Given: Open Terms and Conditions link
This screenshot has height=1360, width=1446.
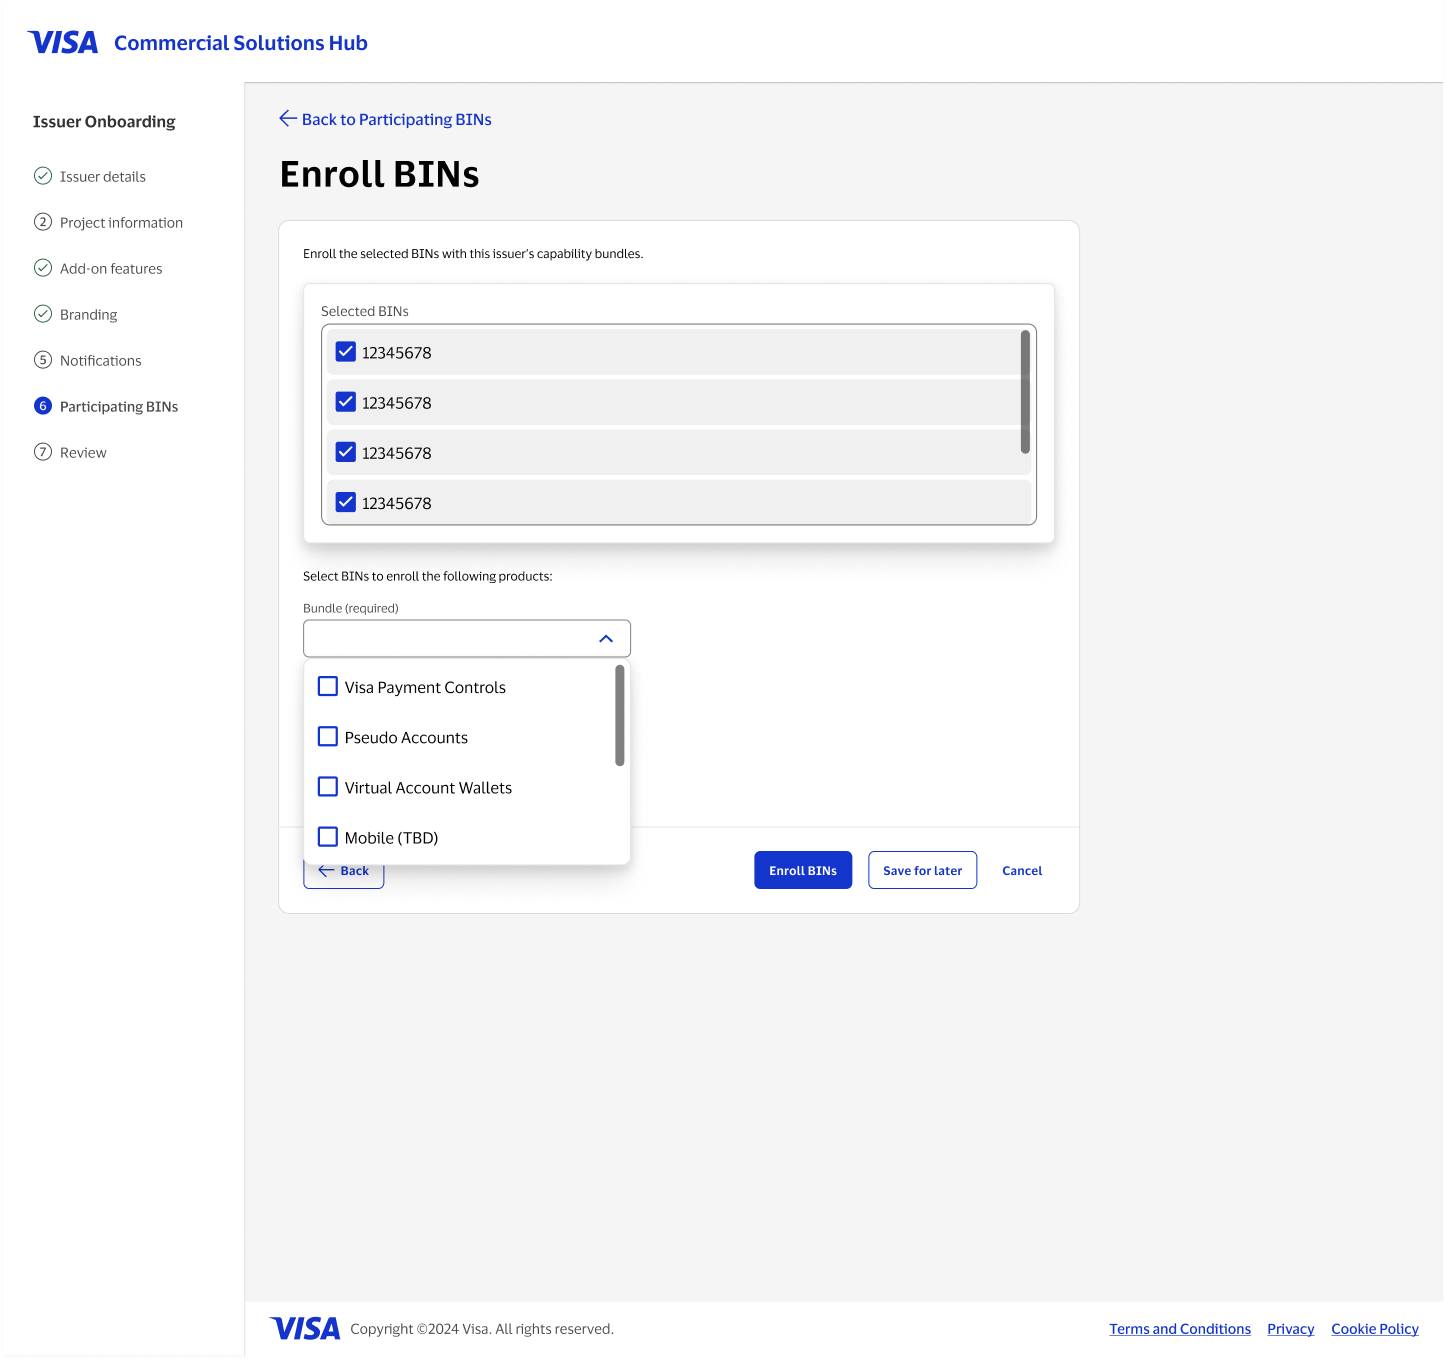Looking at the screenshot, I should click(x=1180, y=1329).
